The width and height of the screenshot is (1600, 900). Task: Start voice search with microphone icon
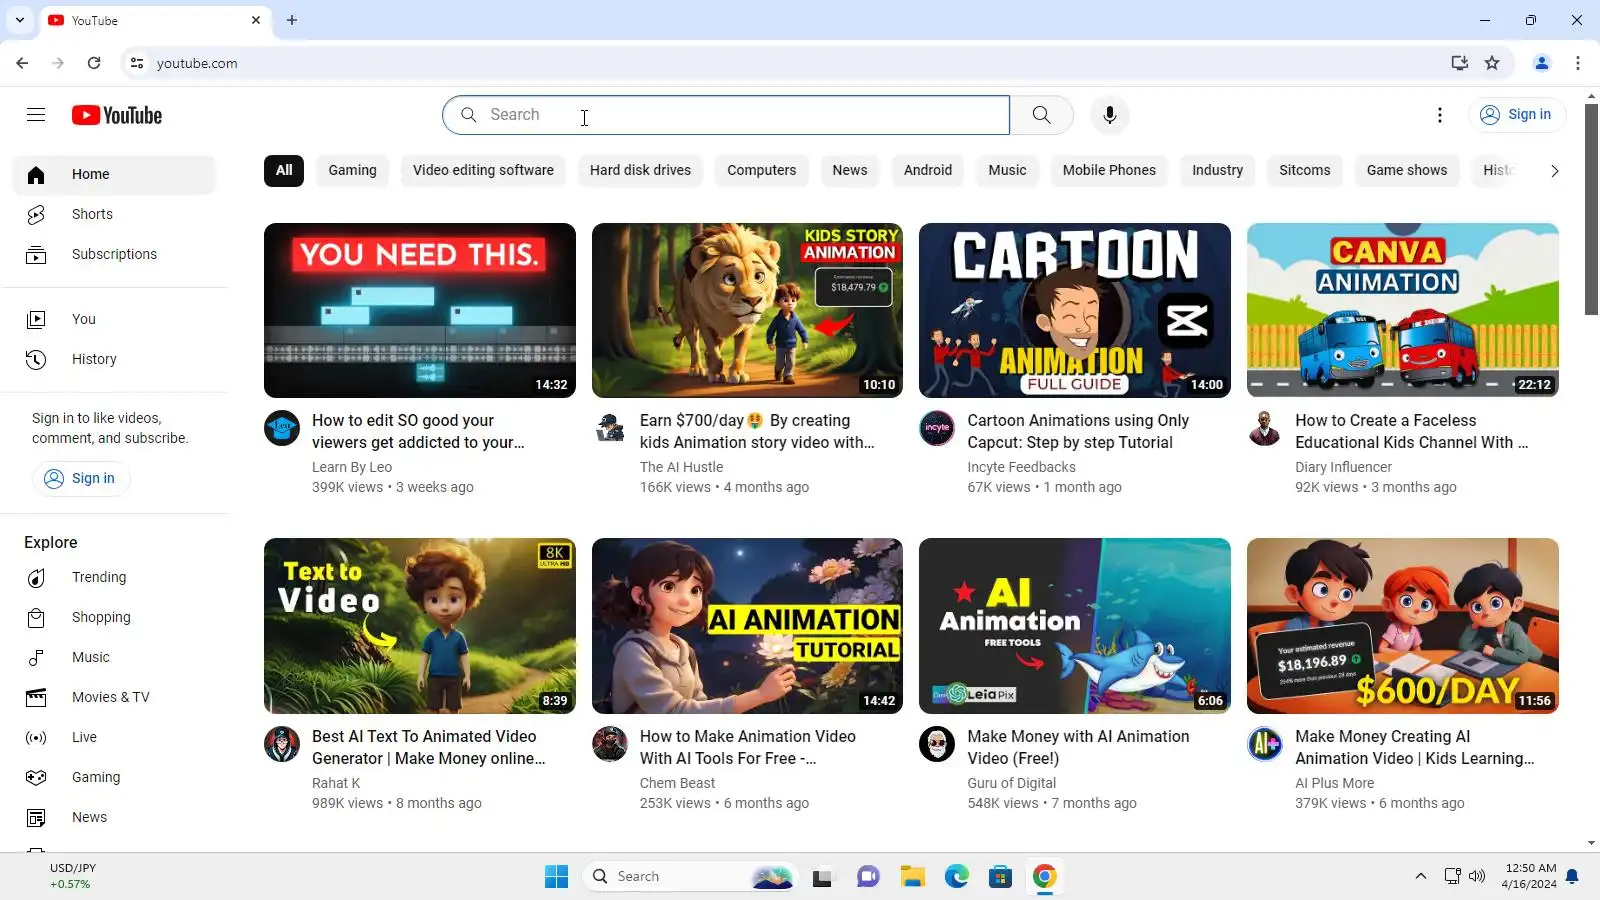pos(1110,115)
